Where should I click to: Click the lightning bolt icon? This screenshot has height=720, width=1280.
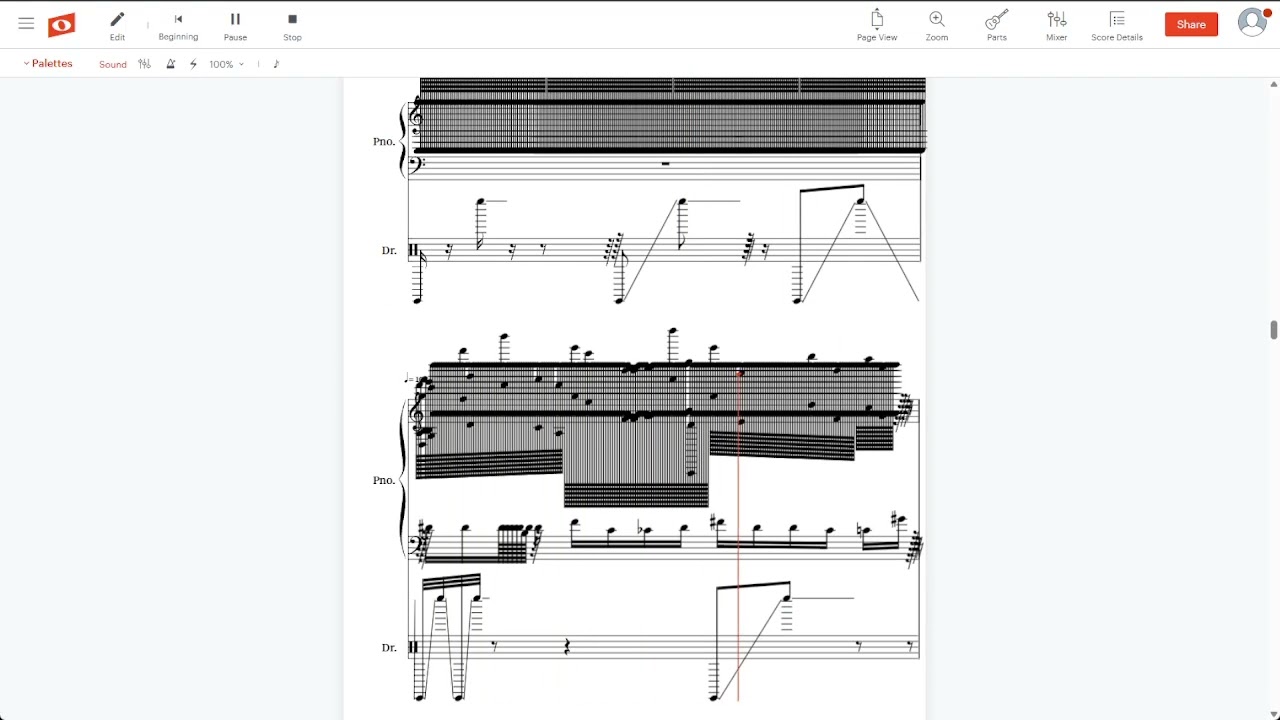tap(193, 64)
